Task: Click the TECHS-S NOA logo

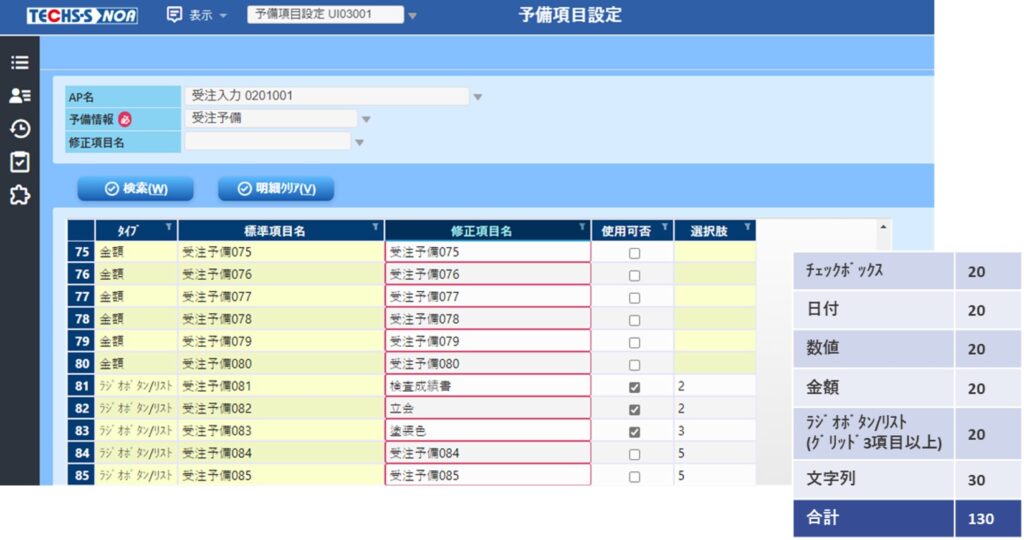Action: 82,16
